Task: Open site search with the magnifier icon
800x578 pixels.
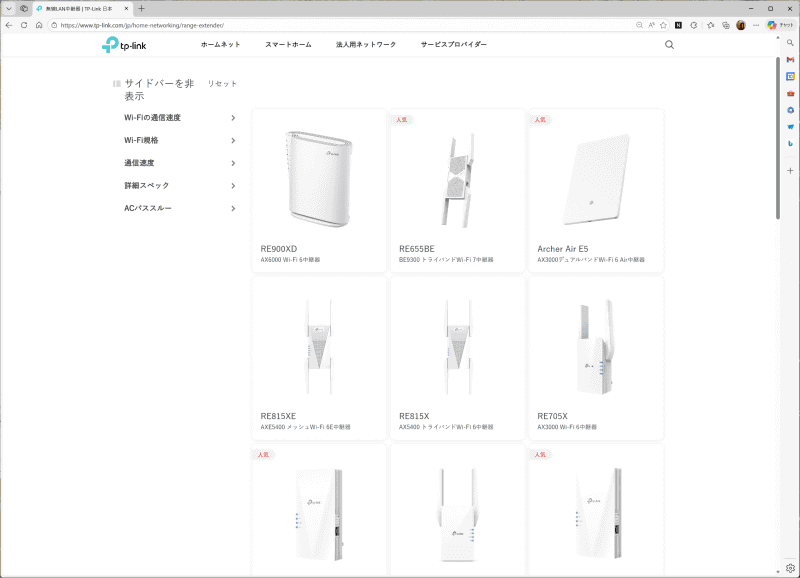Action: coord(668,44)
